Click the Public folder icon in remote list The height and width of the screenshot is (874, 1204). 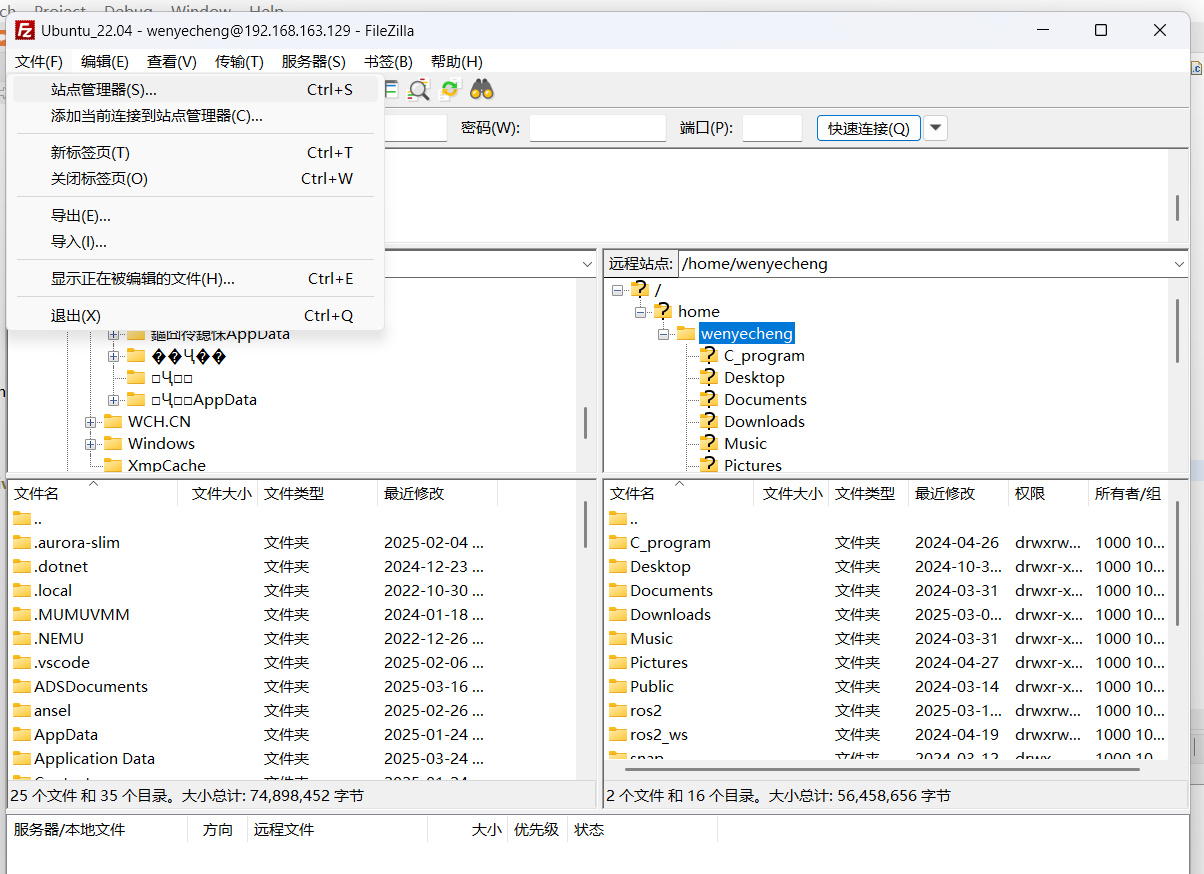tap(618, 686)
